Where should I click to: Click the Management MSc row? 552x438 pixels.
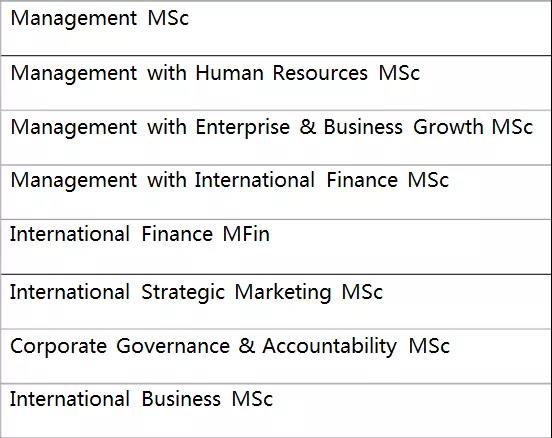(x=276, y=28)
